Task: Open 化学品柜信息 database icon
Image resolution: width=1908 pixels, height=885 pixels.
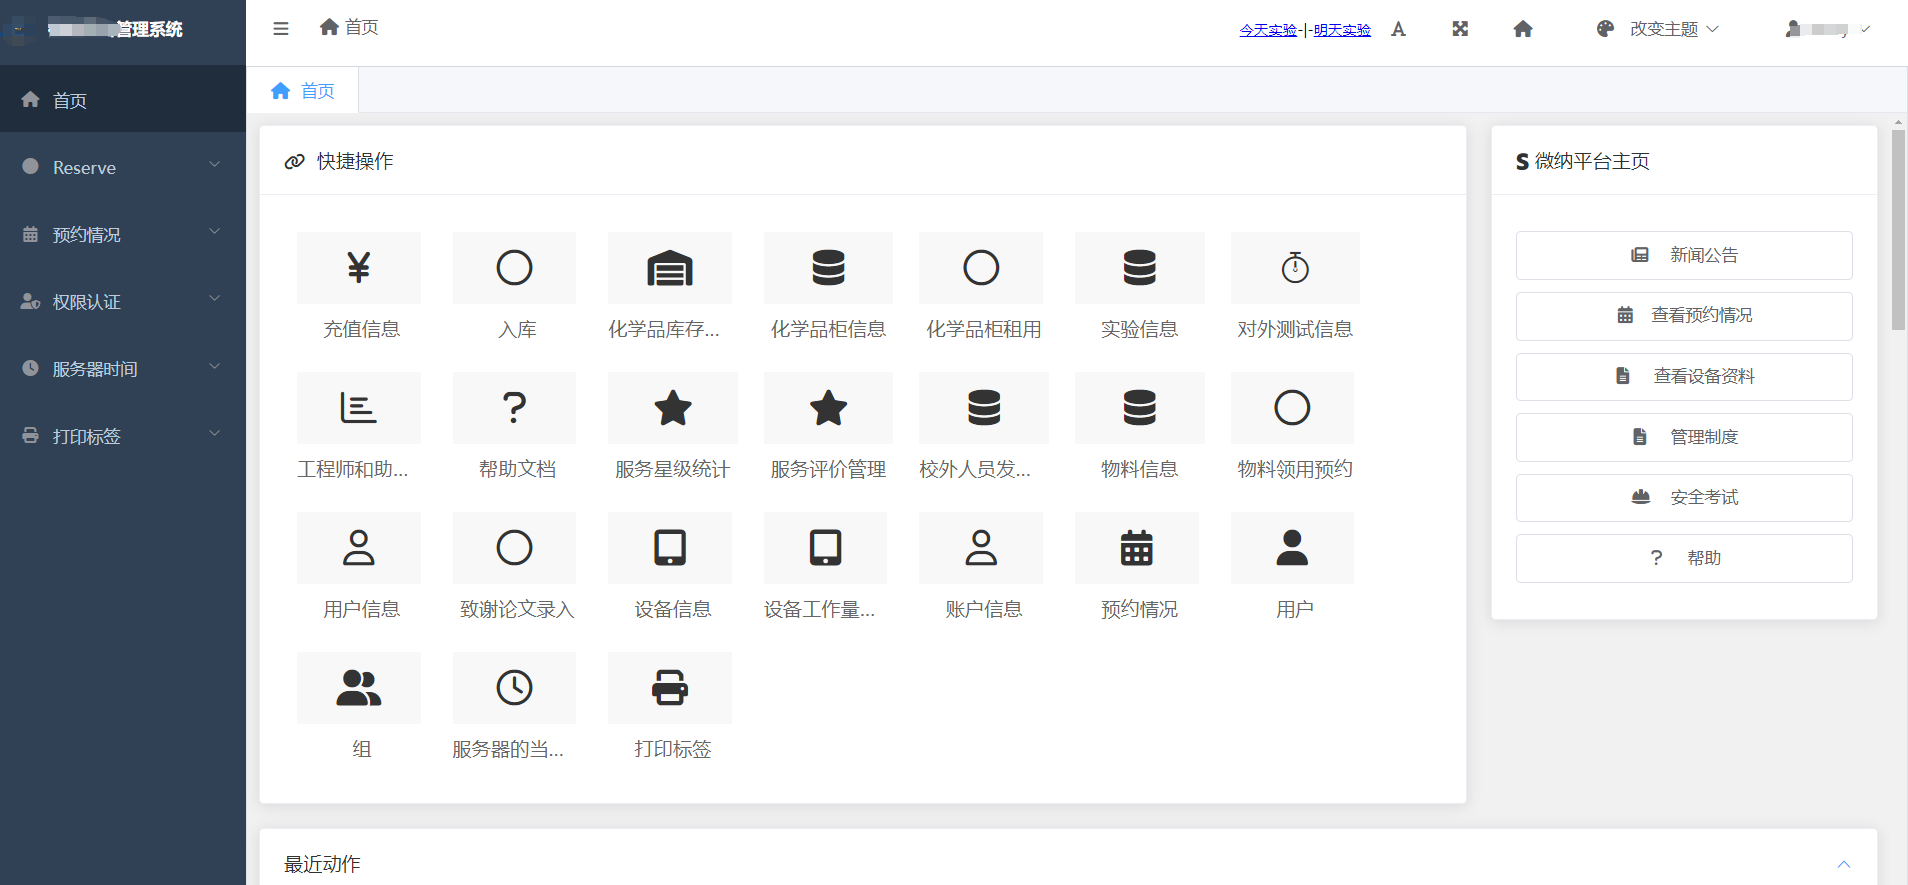Action: [828, 268]
